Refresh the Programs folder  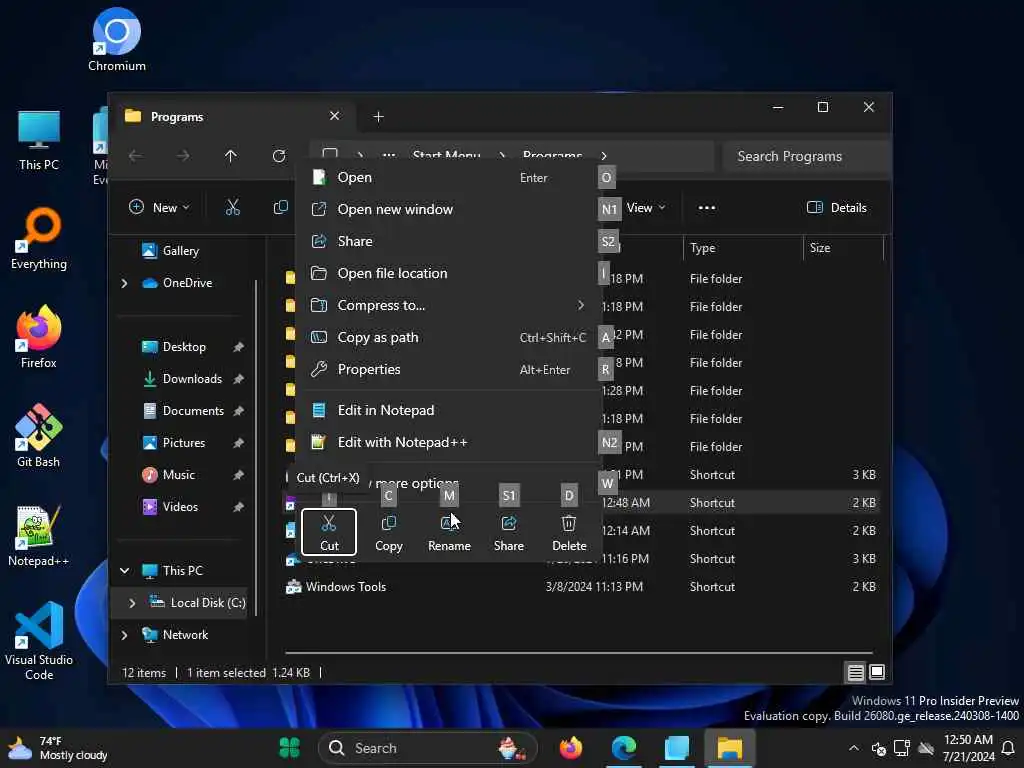click(x=279, y=156)
